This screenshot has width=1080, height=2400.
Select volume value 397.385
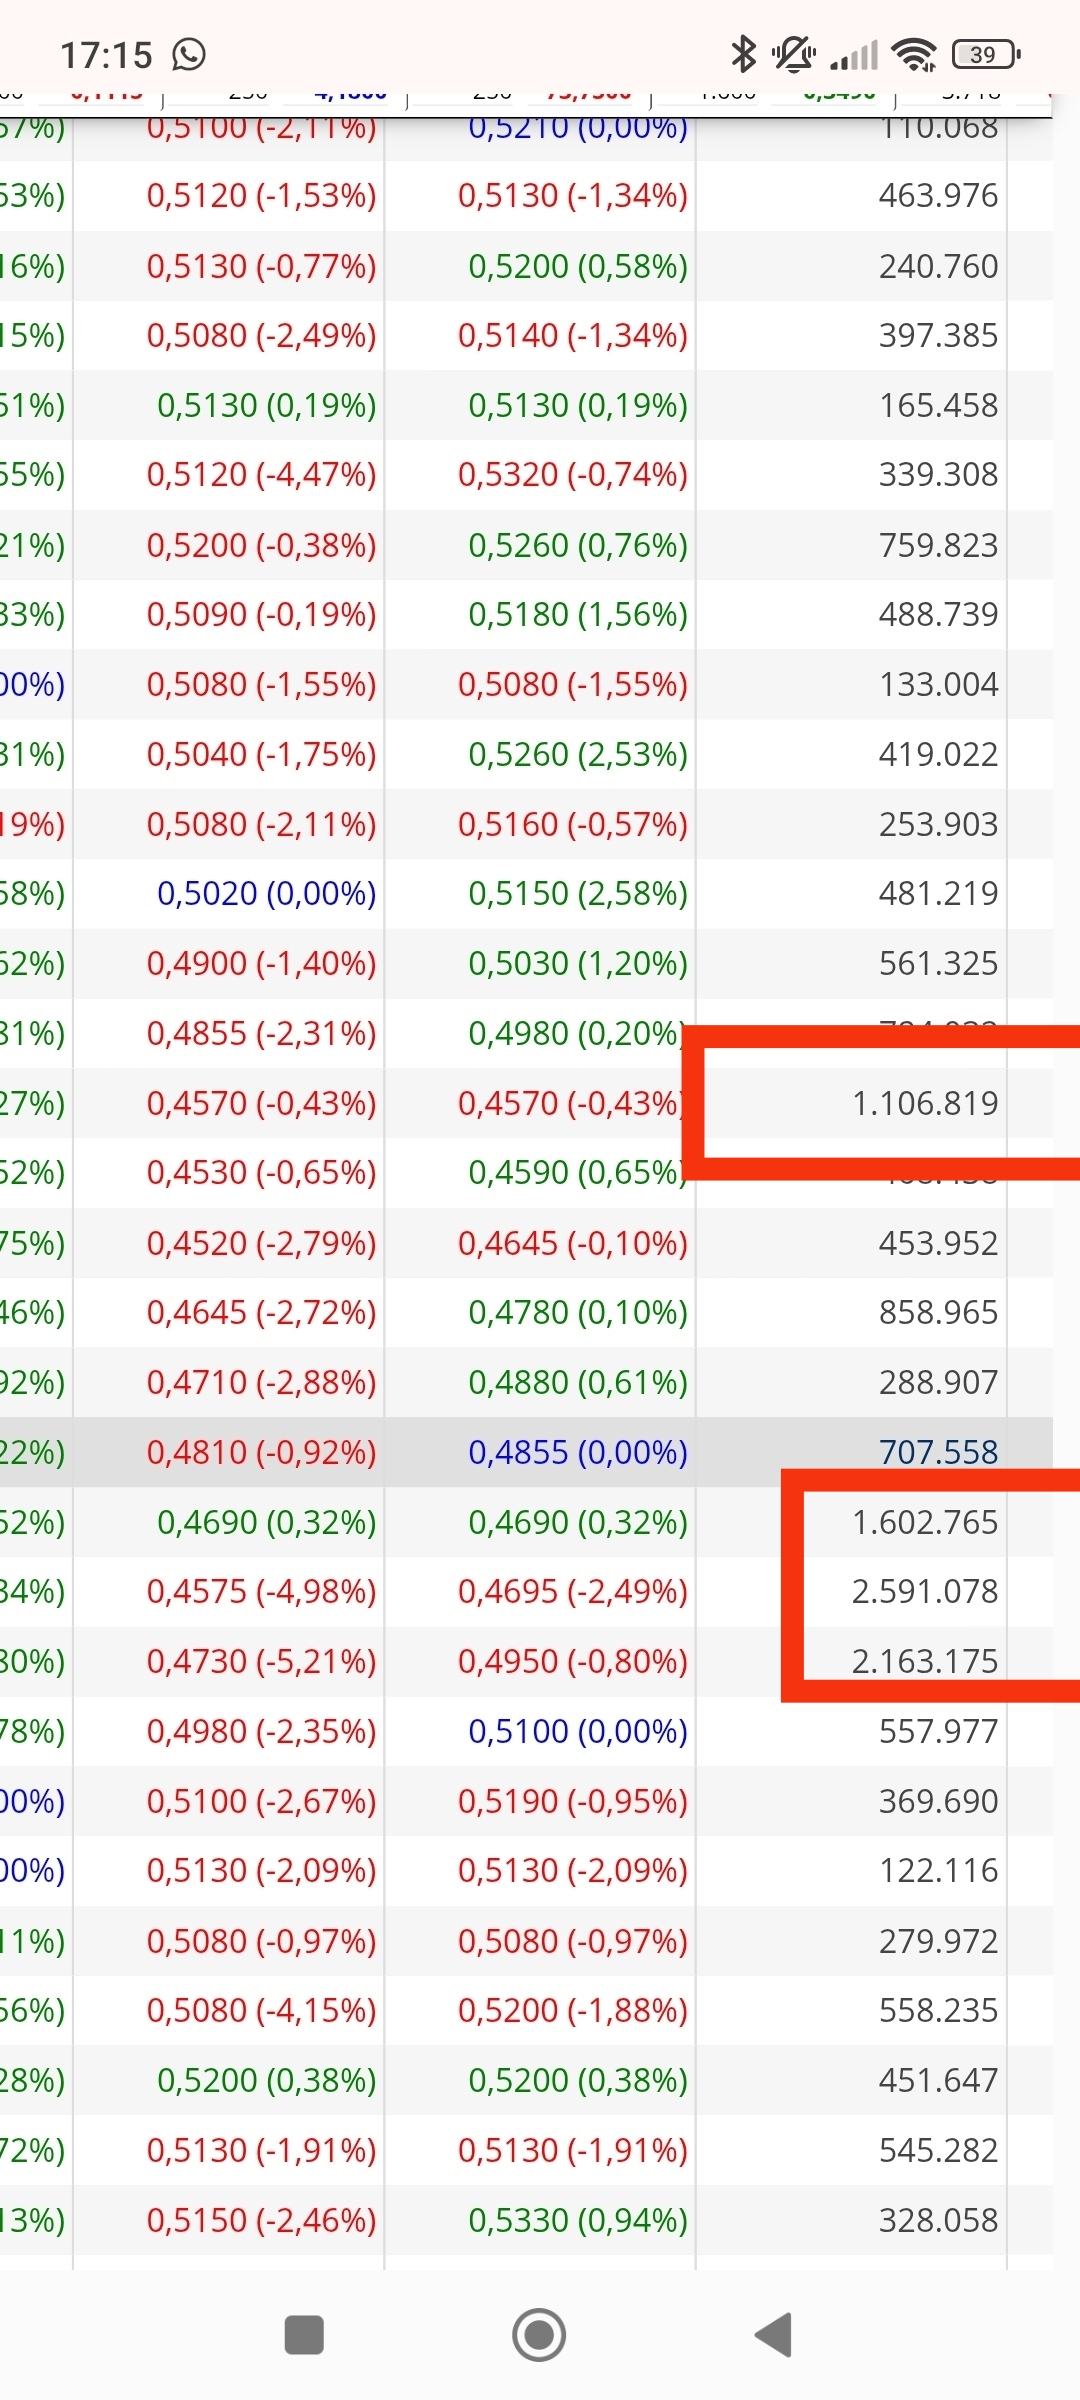pos(938,335)
